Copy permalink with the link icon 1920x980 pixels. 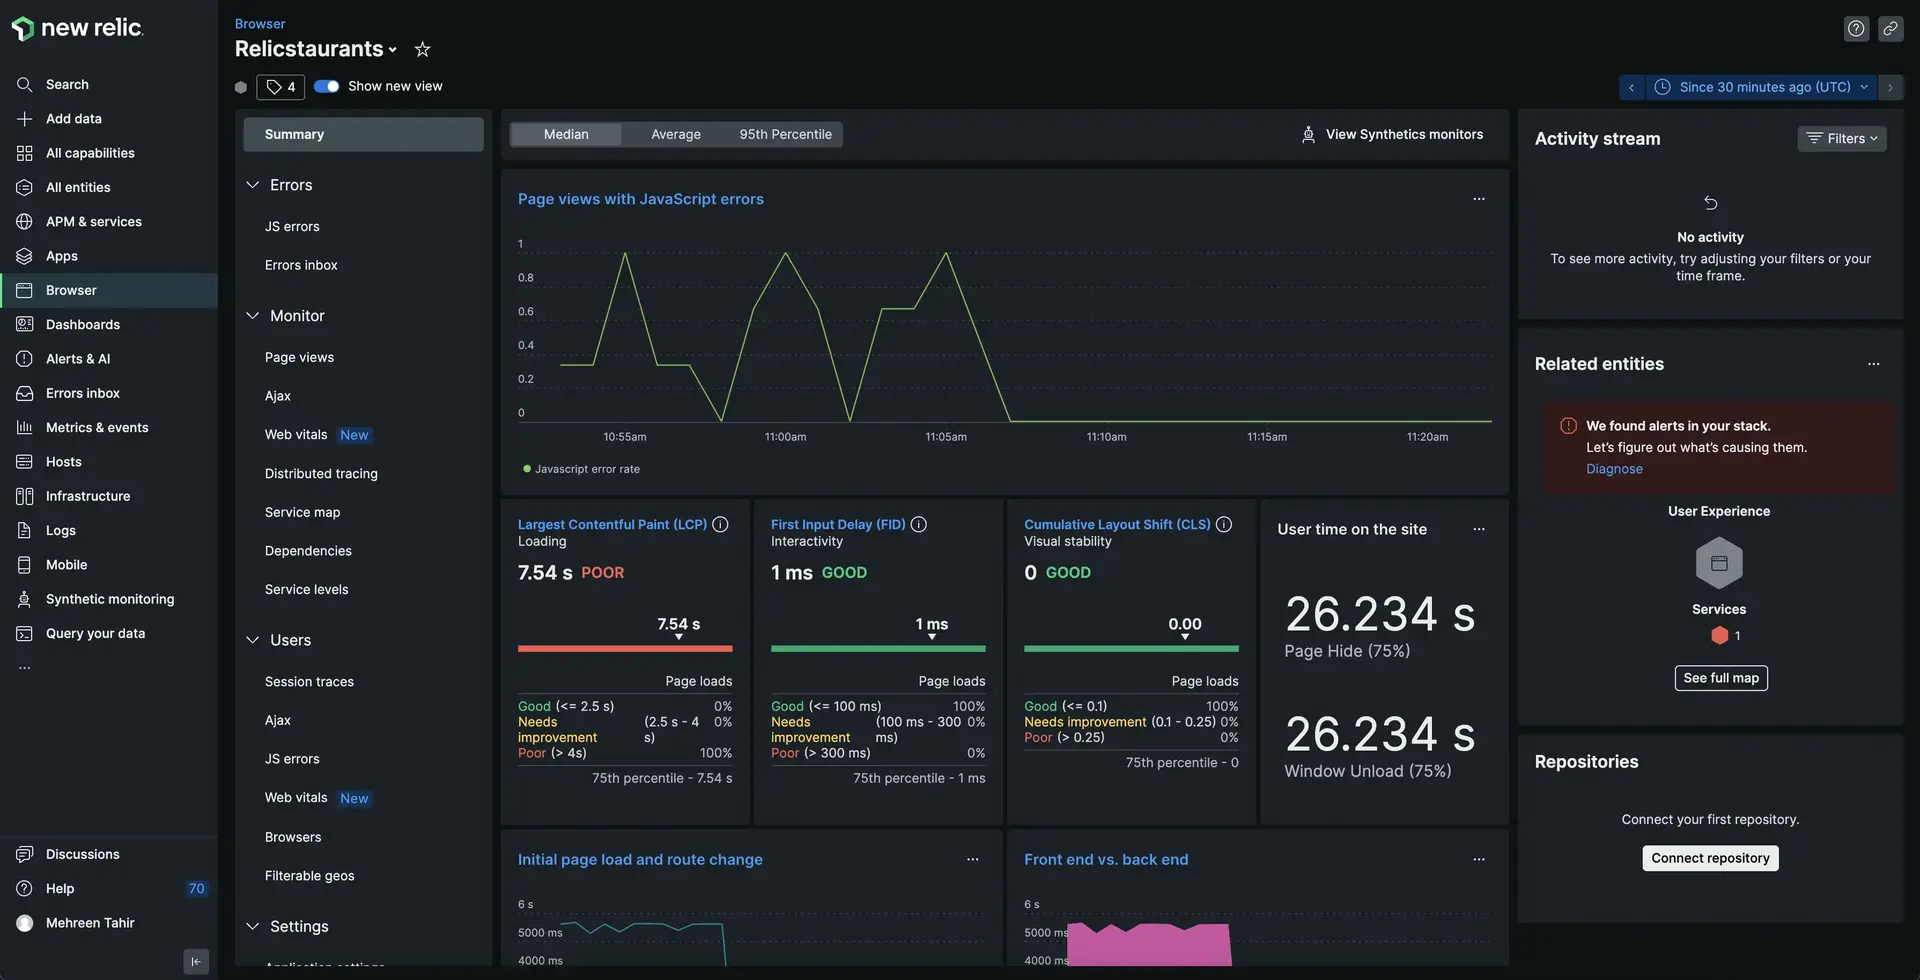1890,29
